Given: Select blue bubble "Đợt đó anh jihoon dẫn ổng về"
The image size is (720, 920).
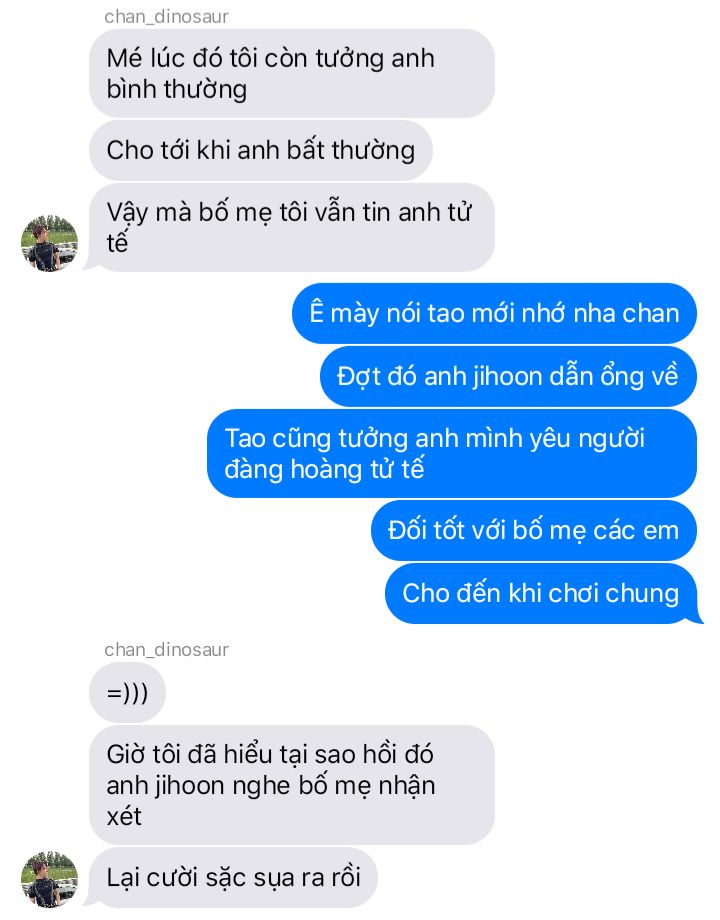Looking at the screenshot, I should [508, 376].
